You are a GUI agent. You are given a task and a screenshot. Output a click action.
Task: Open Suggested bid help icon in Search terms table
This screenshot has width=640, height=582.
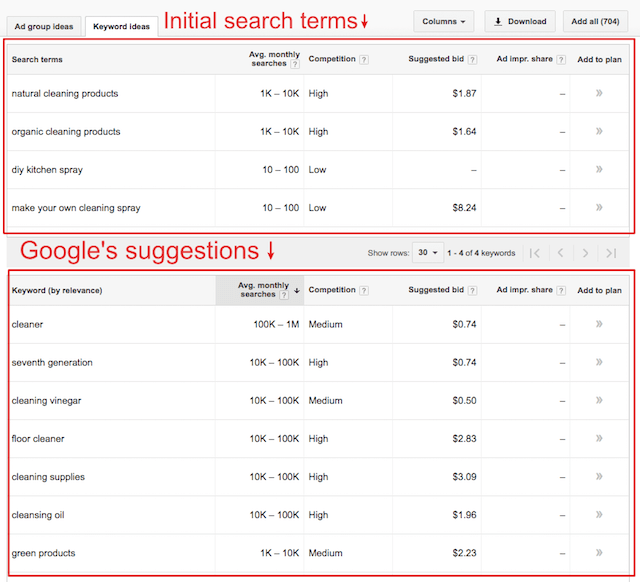472,60
